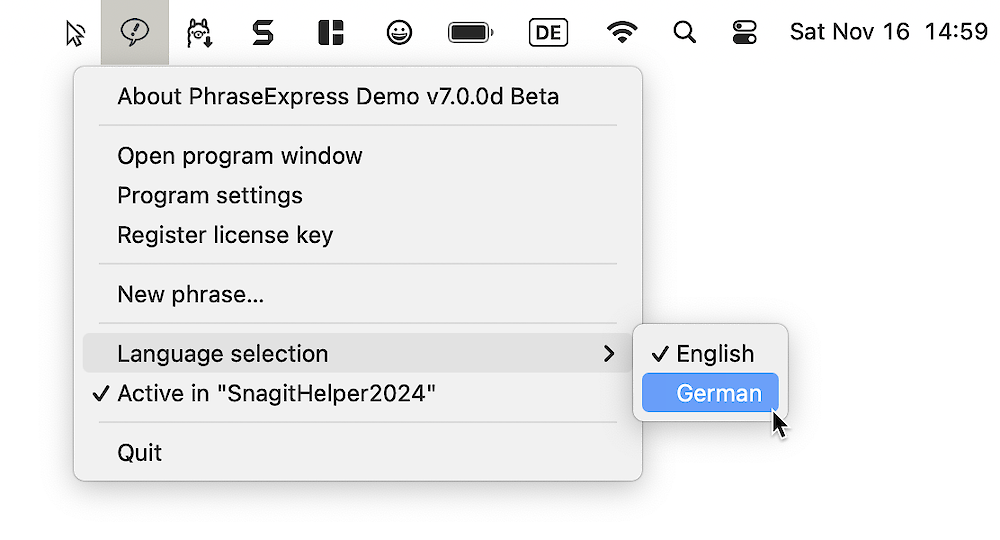The image size is (1000, 540).
Task: Expand the Language selection submenu arrow
Action: click(609, 354)
